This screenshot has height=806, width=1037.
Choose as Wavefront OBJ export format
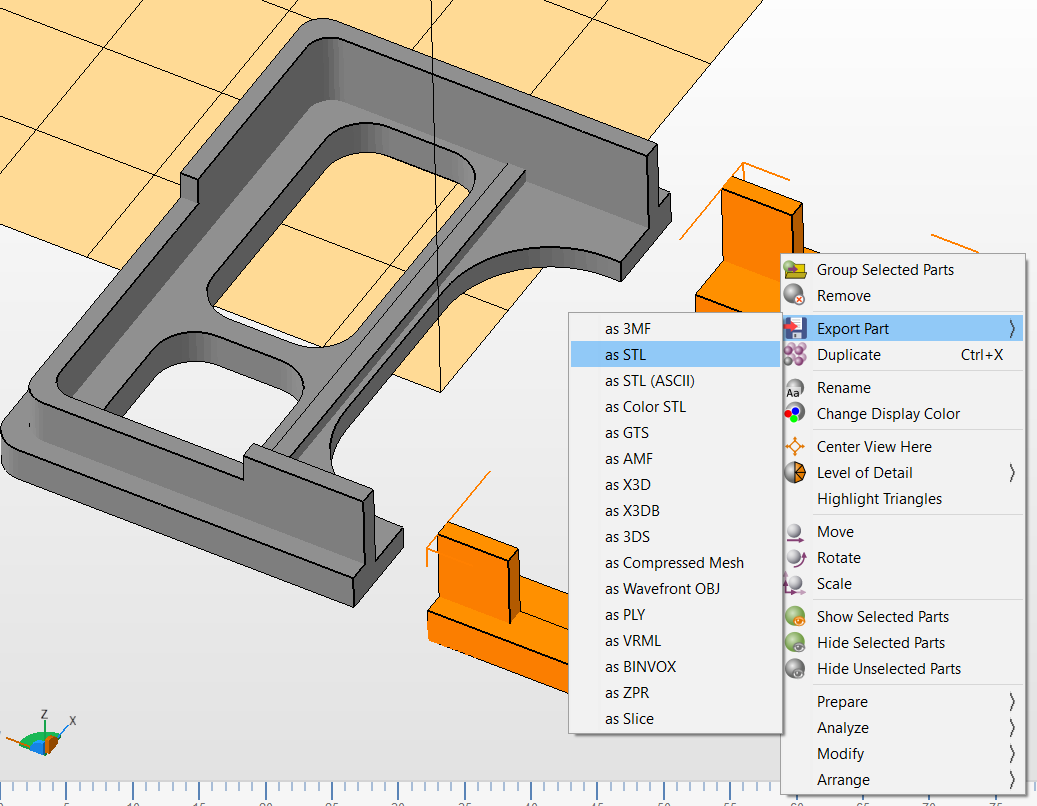coord(662,589)
